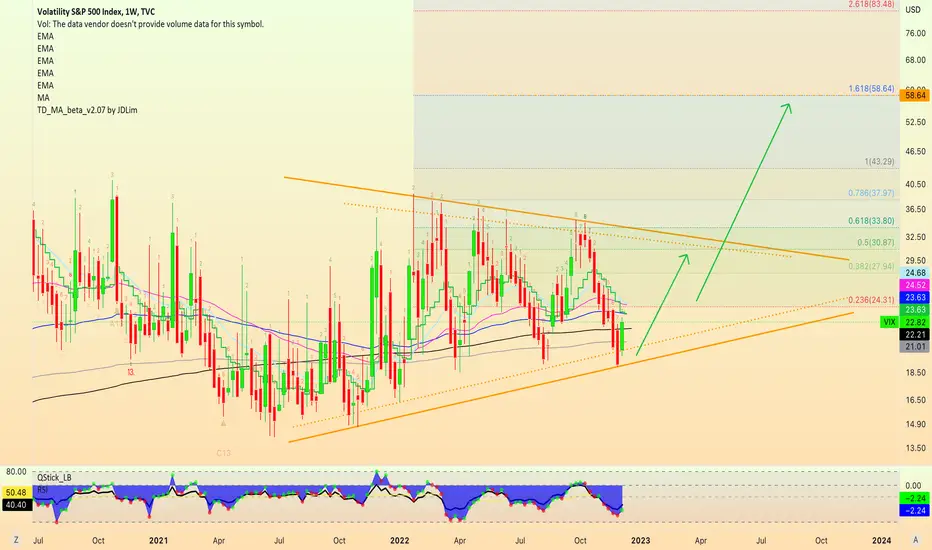Click the 13.50 price axis label
The height and width of the screenshot is (550, 932).
pos(915,448)
